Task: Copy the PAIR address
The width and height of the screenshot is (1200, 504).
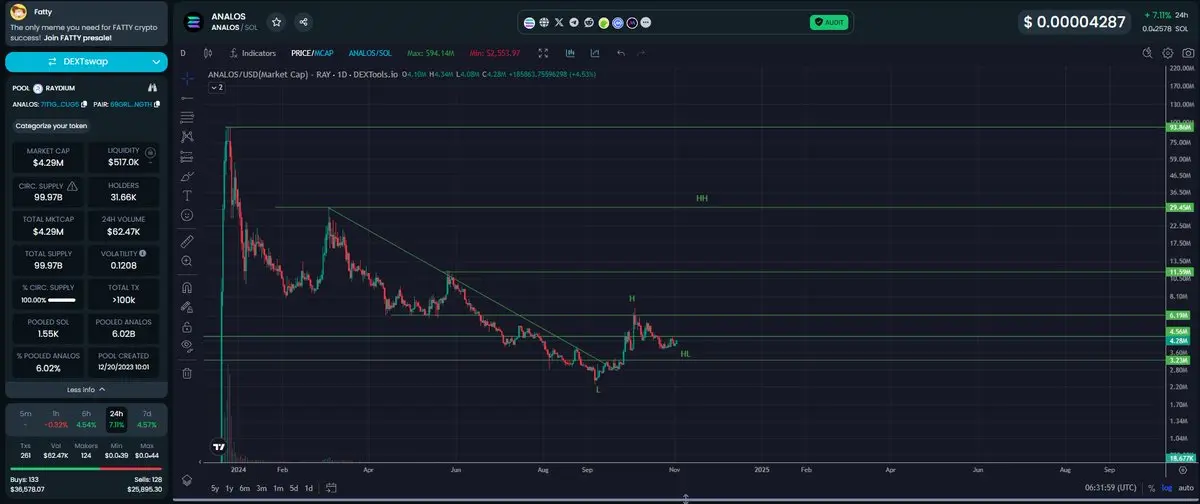Action: [x=156, y=104]
